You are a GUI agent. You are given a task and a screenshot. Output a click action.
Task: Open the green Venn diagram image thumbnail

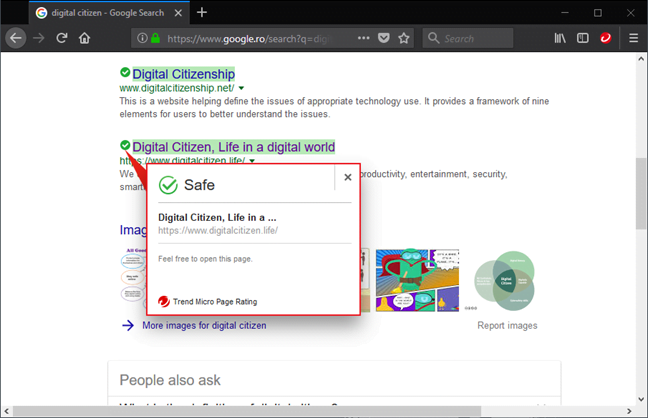[504, 281]
